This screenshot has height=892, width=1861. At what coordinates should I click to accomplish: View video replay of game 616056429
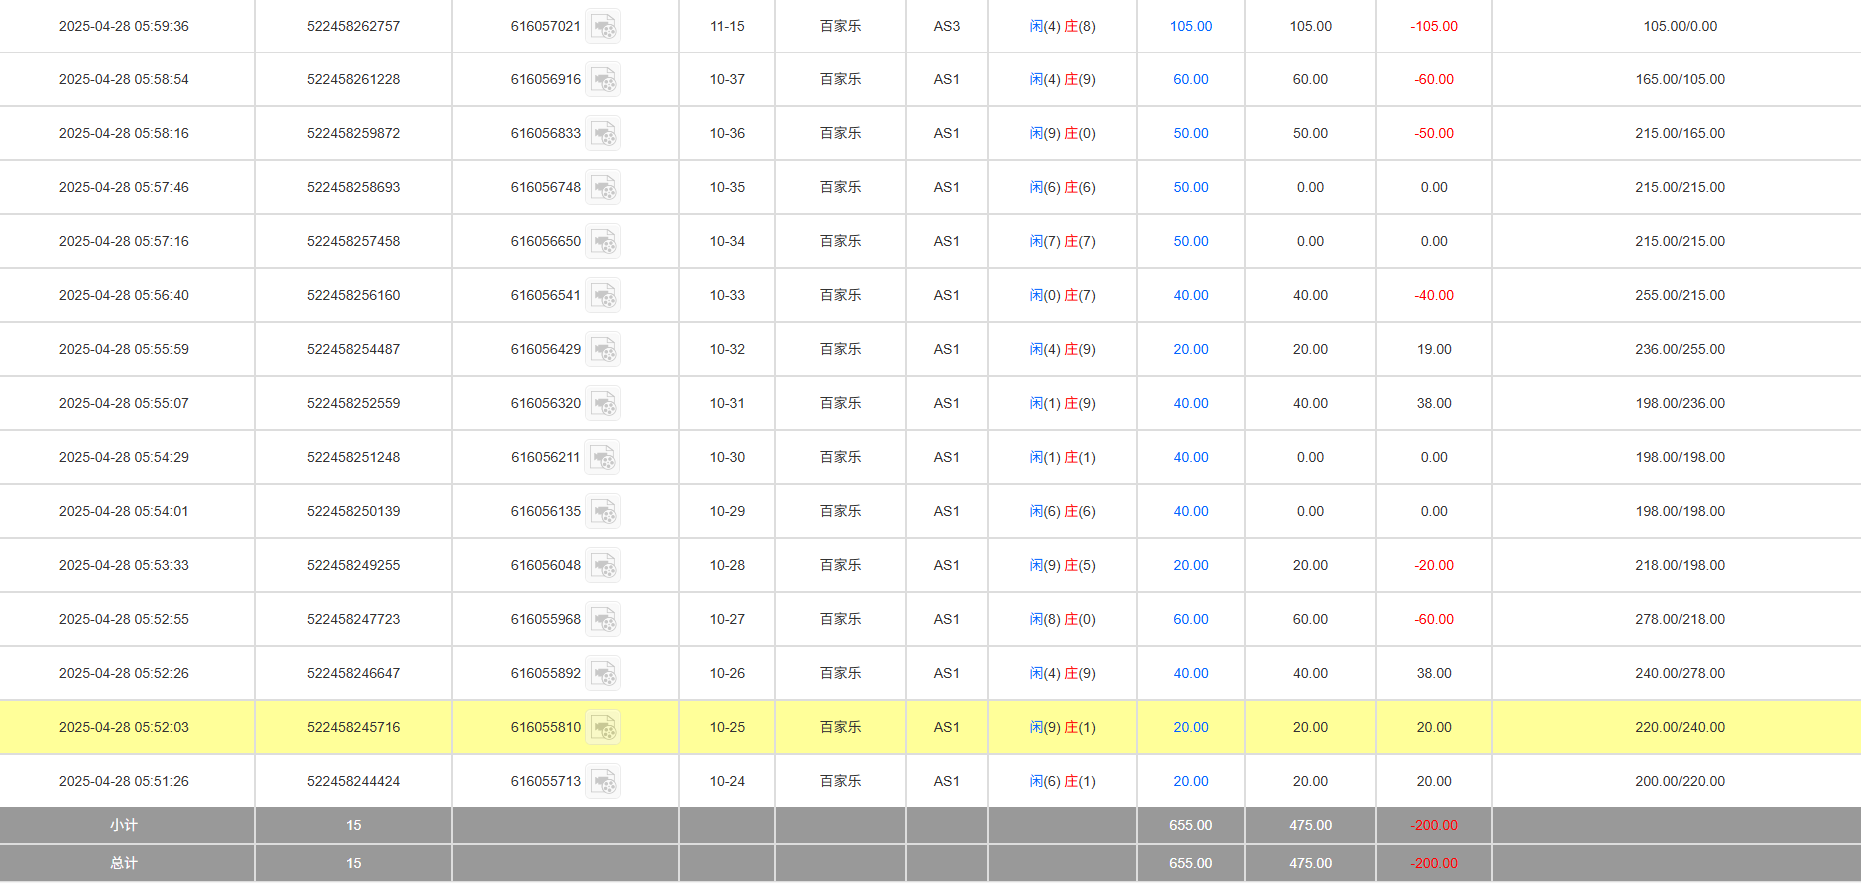(x=603, y=350)
